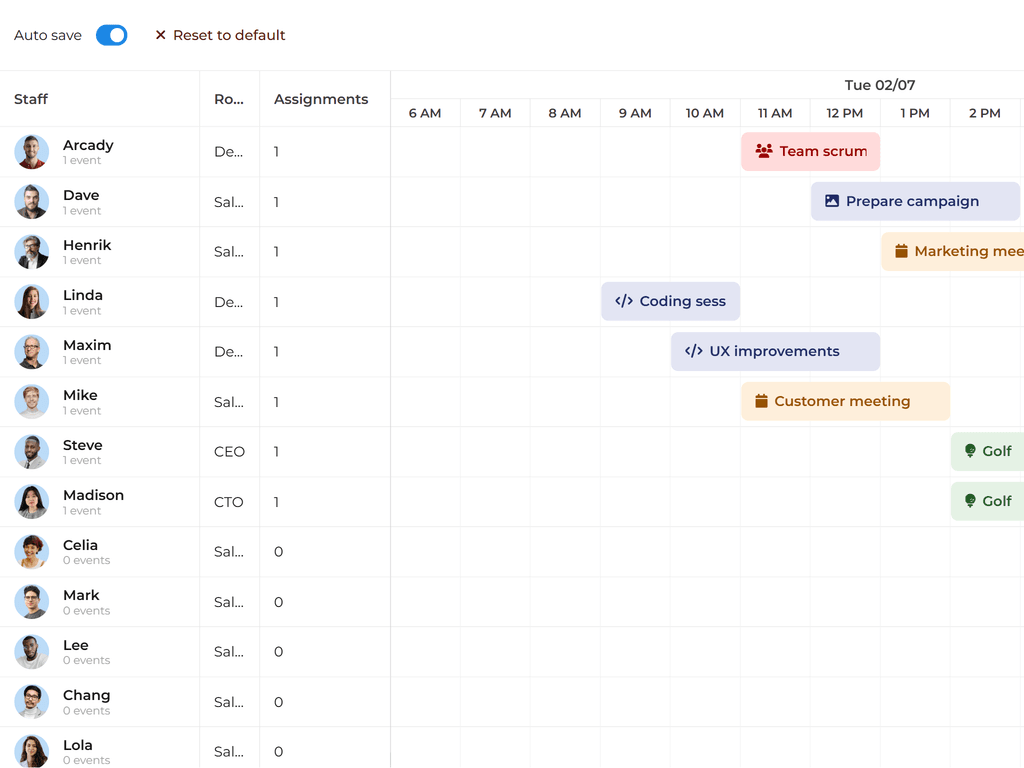Screen dimensions: 1024x768
Task: Toggle the Auto save switch
Action: click(111, 35)
